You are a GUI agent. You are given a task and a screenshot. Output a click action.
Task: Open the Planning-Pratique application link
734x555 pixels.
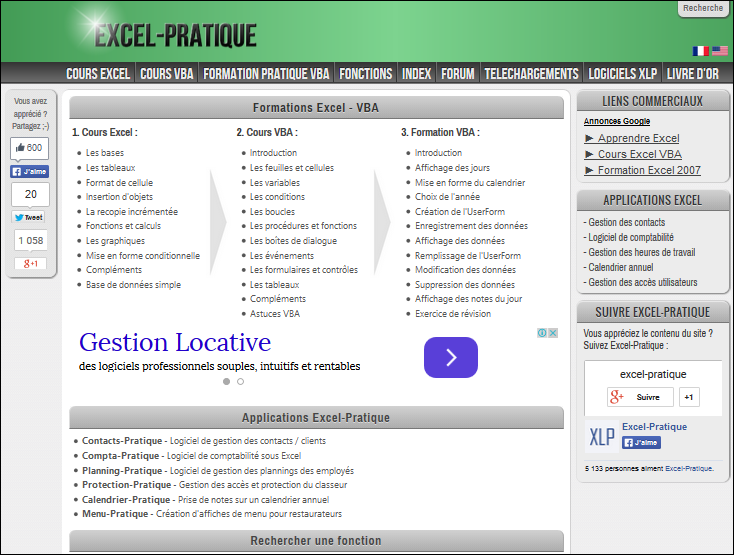[122, 471]
